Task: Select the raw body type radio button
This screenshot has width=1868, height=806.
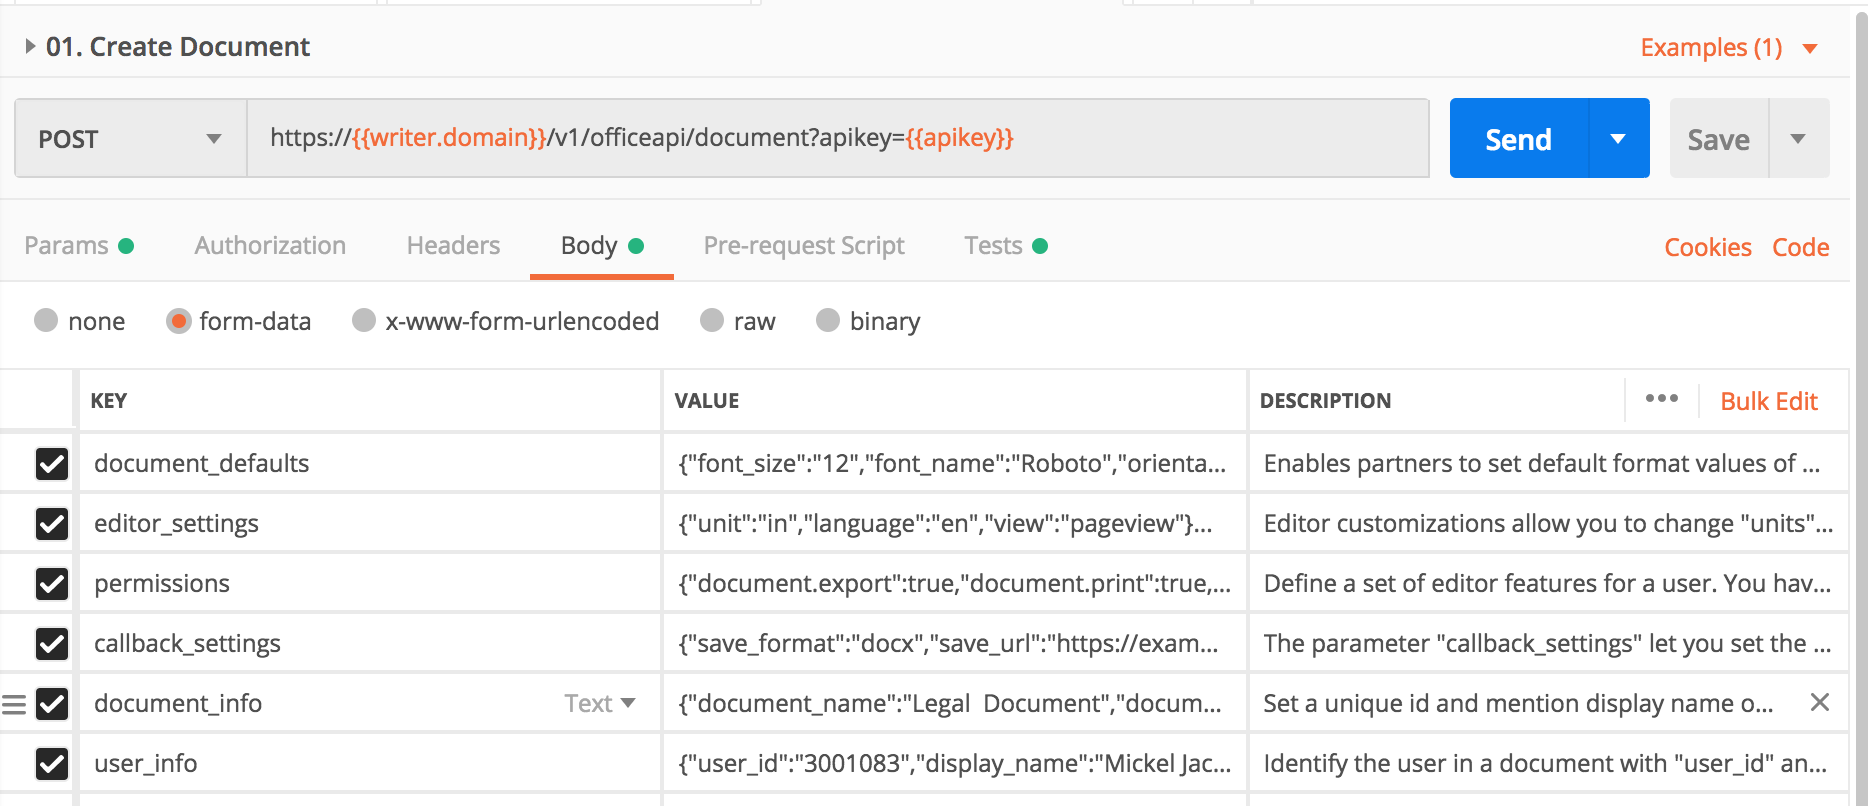Action: click(712, 321)
